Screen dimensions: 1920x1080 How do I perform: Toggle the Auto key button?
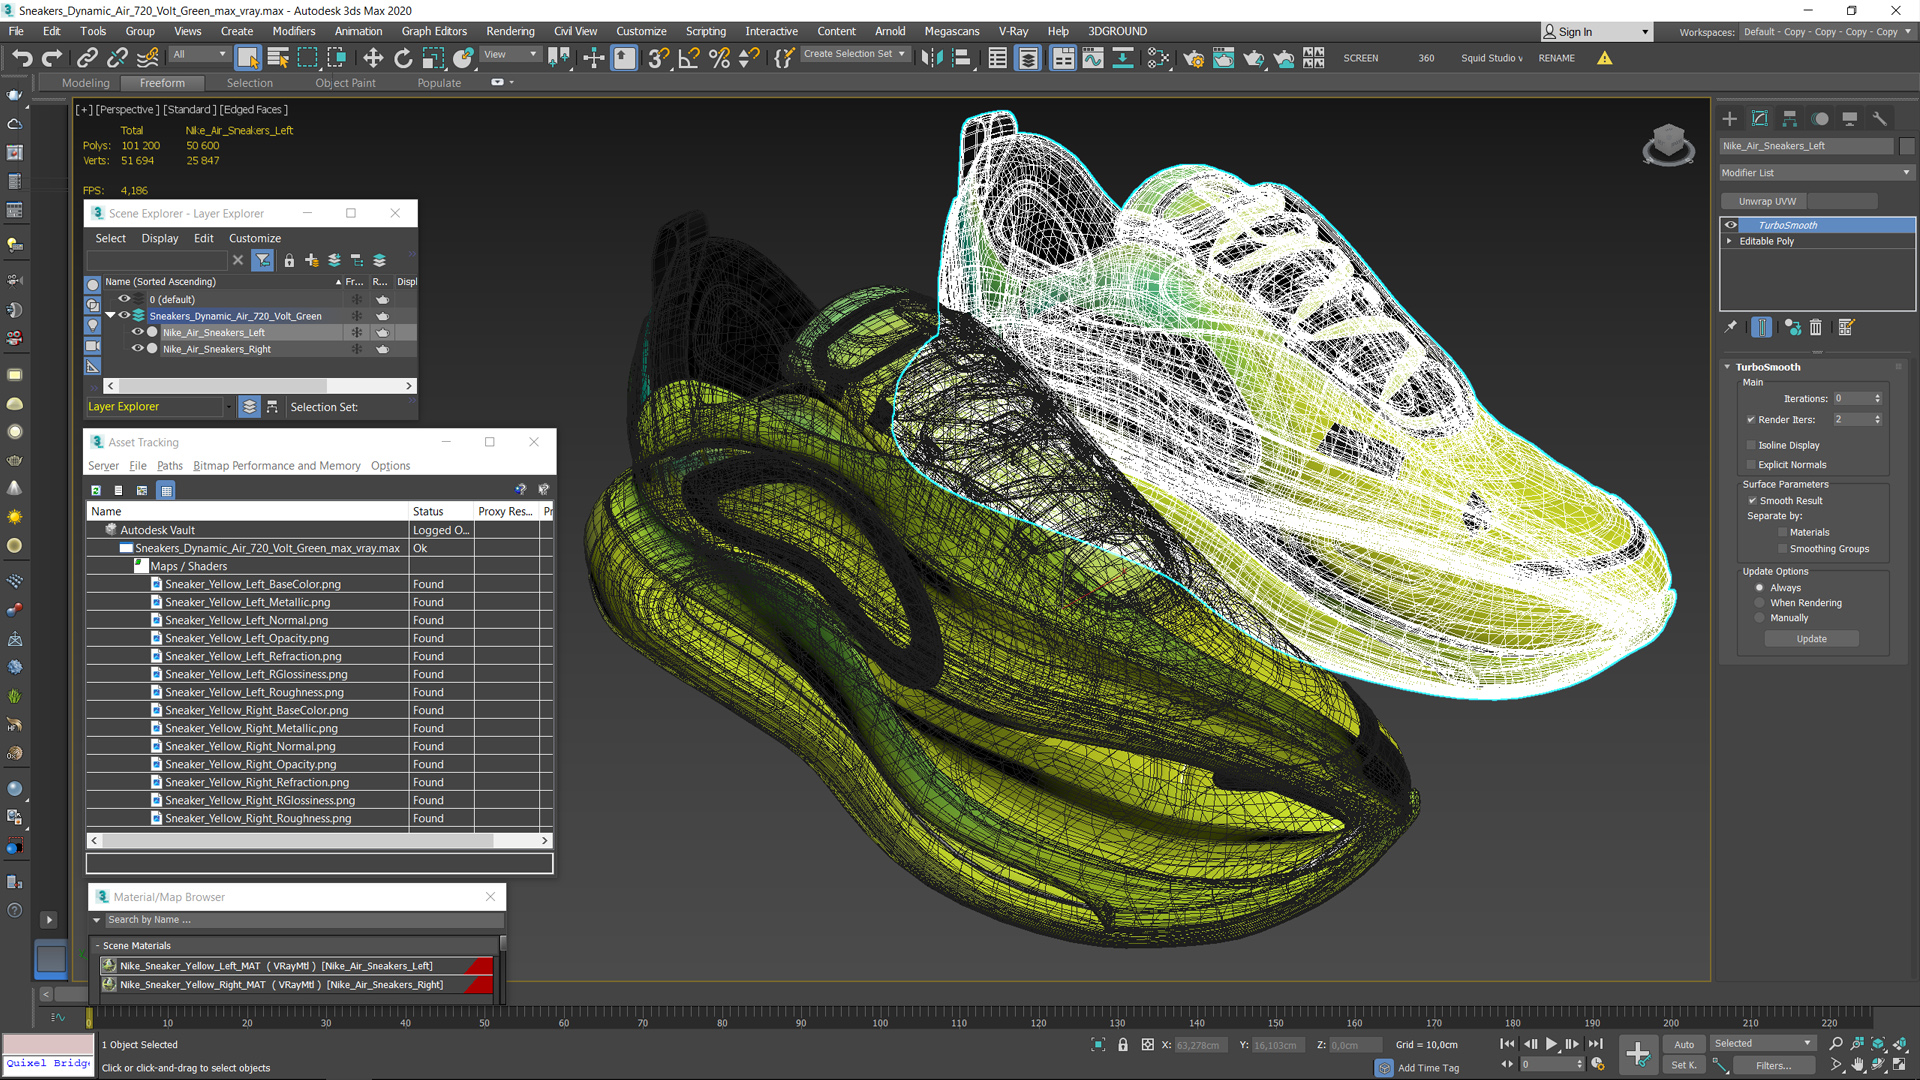click(x=1684, y=1044)
